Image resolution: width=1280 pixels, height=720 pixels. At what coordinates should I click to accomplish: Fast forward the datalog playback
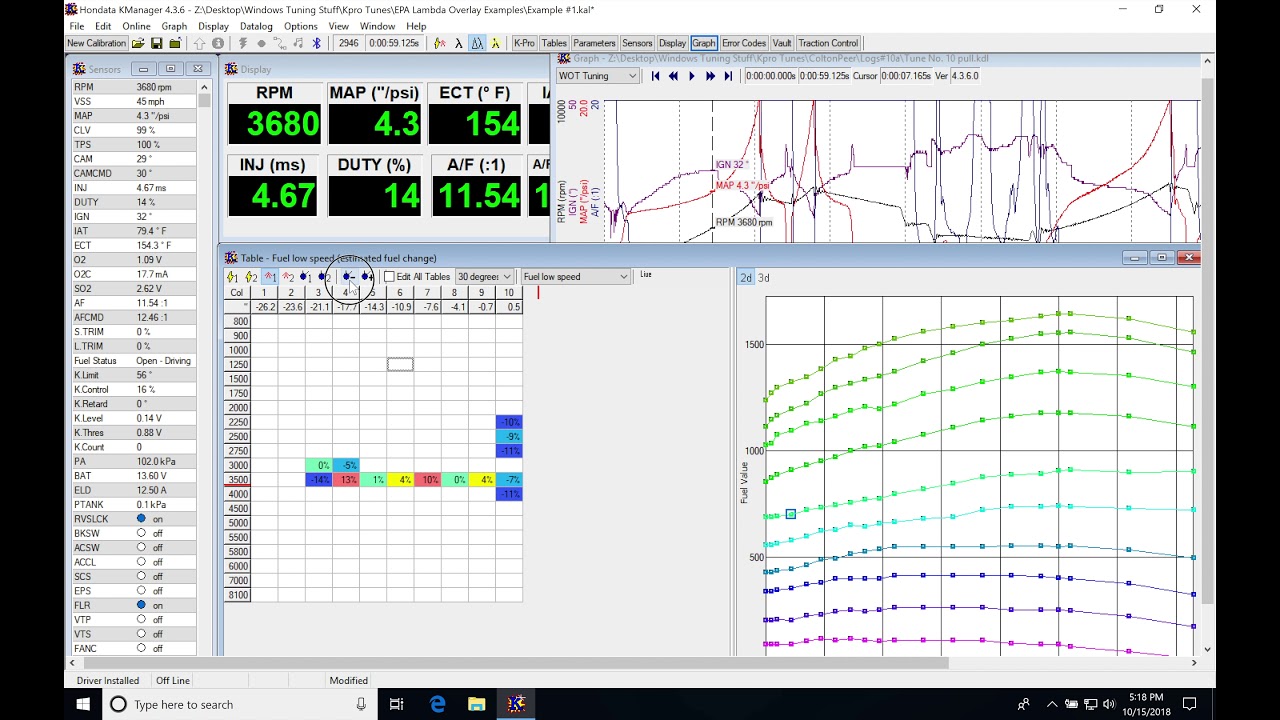(x=709, y=76)
